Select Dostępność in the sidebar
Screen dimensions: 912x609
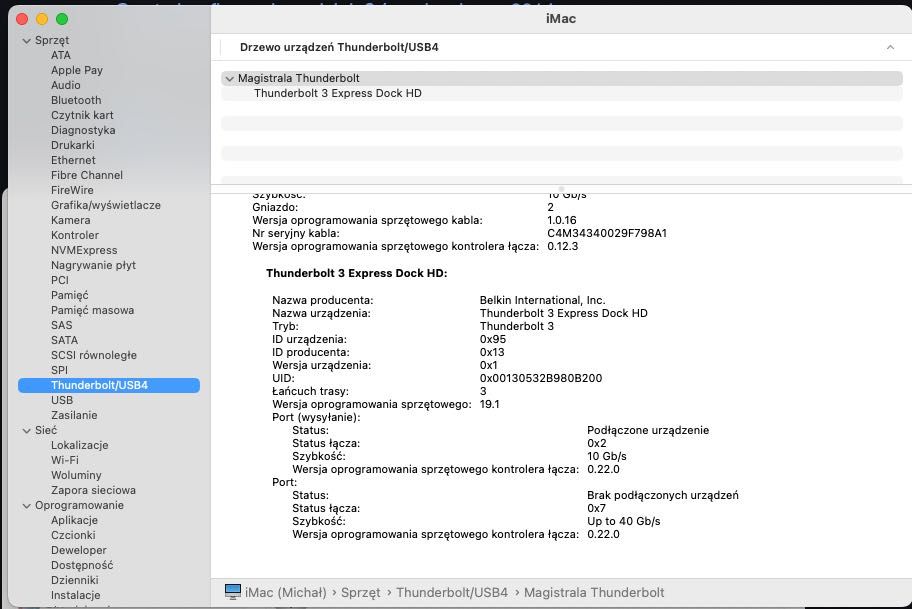(82, 565)
